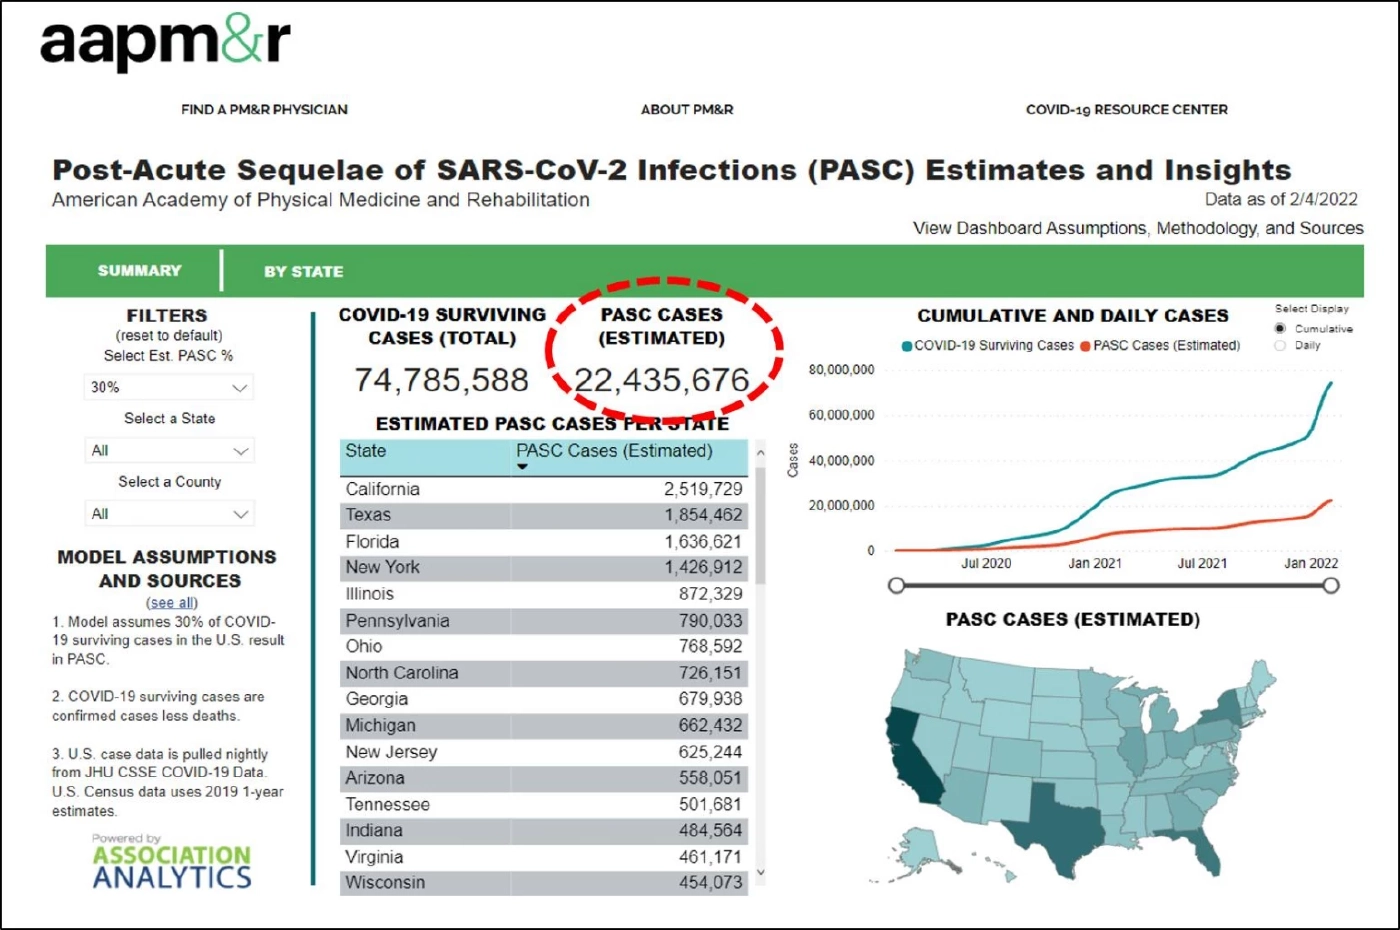The height and width of the screenshot is (930, 1400).
Task: Click the Association Analytics logo
Action: click(171, 866)
